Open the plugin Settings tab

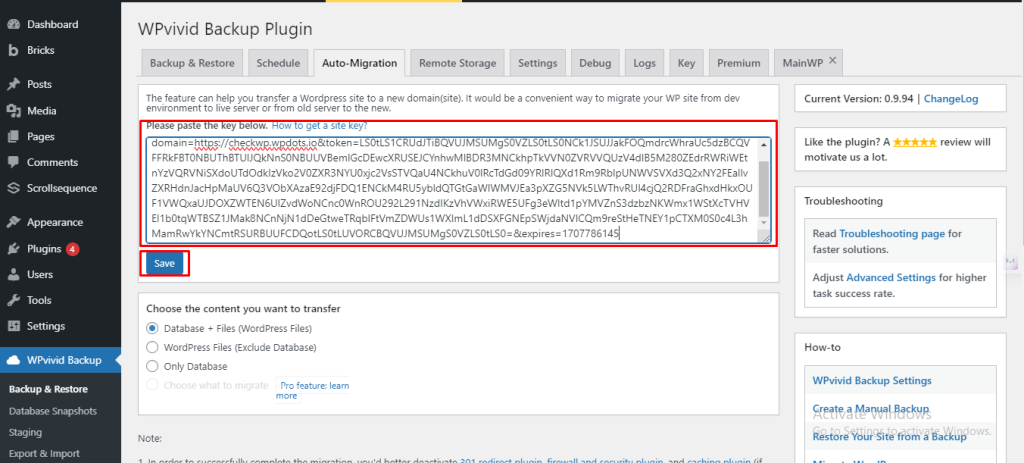click(x=537, y=63)
